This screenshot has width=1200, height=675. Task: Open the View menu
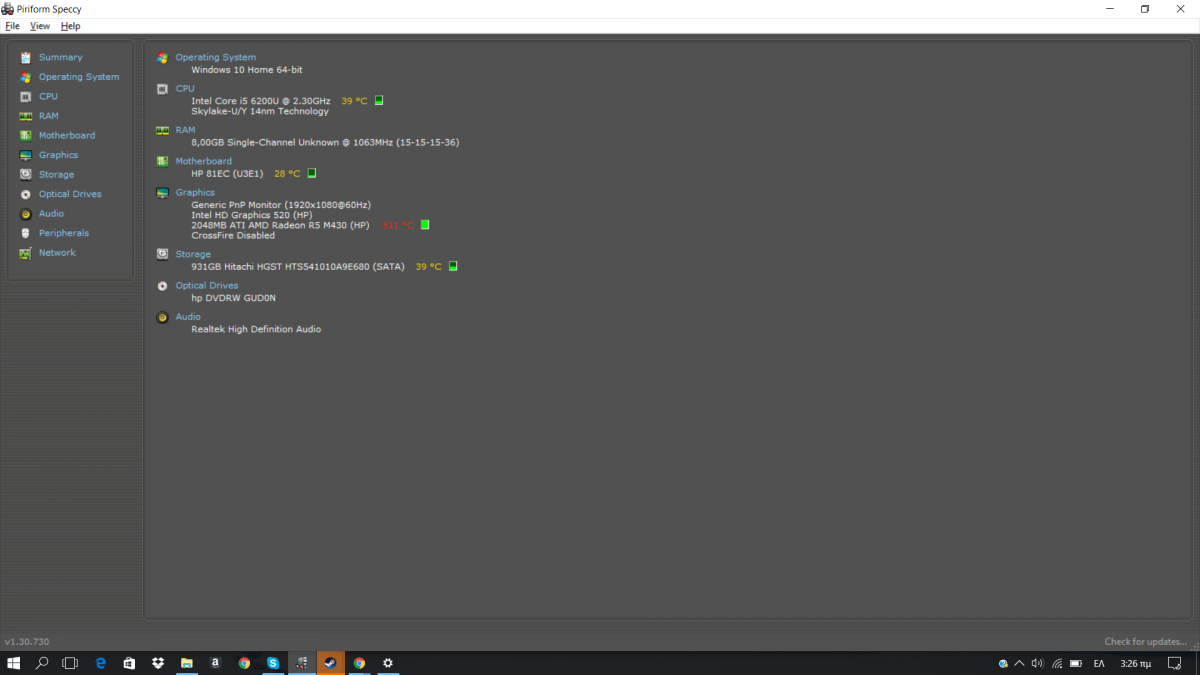40,26
